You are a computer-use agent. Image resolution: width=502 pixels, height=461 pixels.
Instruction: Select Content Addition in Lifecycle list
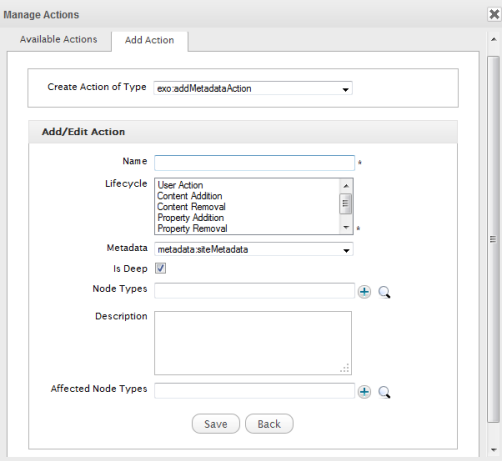190,196
